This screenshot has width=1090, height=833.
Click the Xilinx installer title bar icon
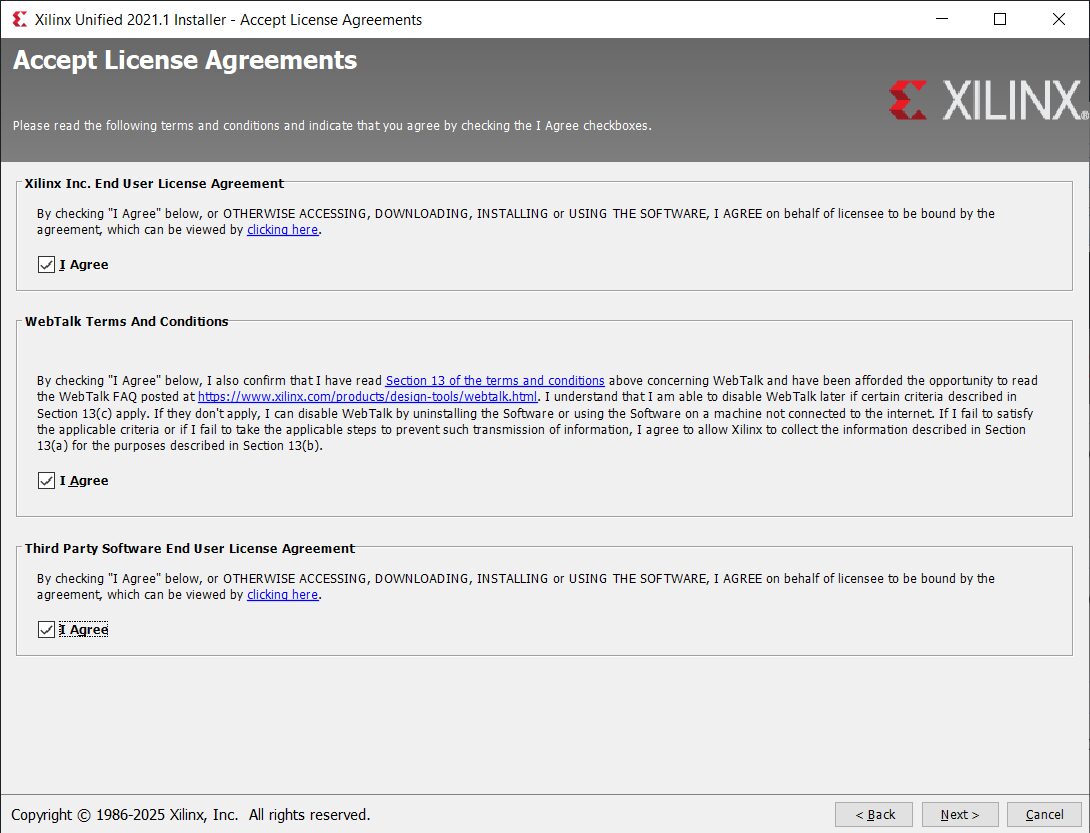pos(19,19)
